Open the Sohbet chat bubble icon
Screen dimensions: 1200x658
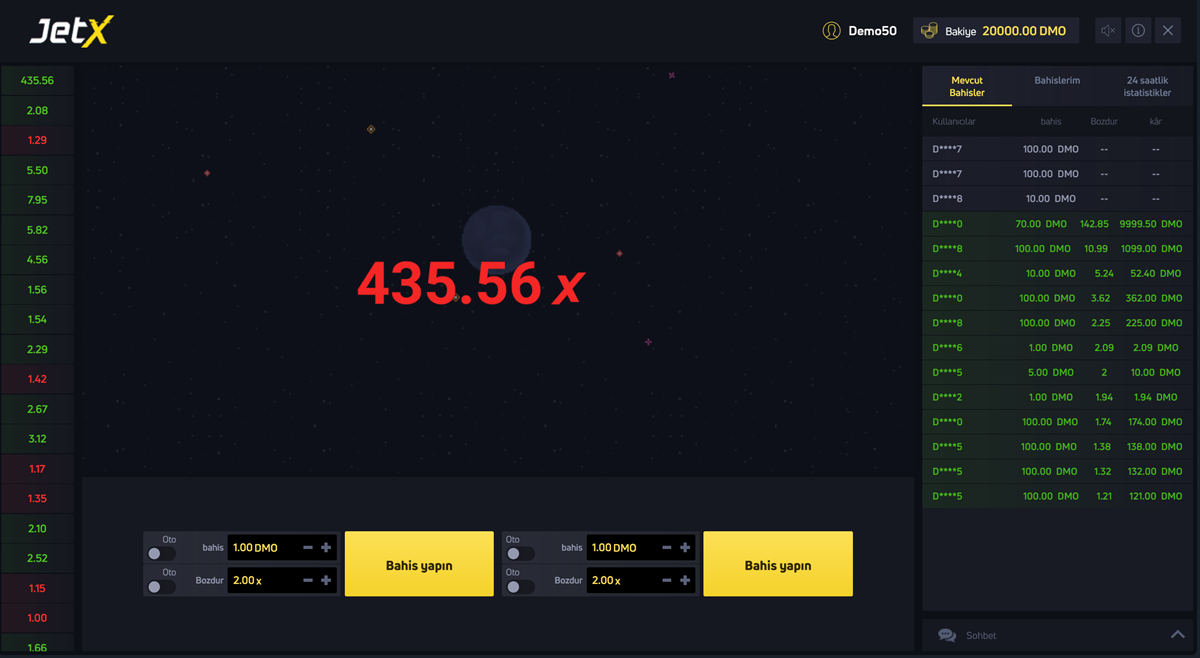click(946, 635)
